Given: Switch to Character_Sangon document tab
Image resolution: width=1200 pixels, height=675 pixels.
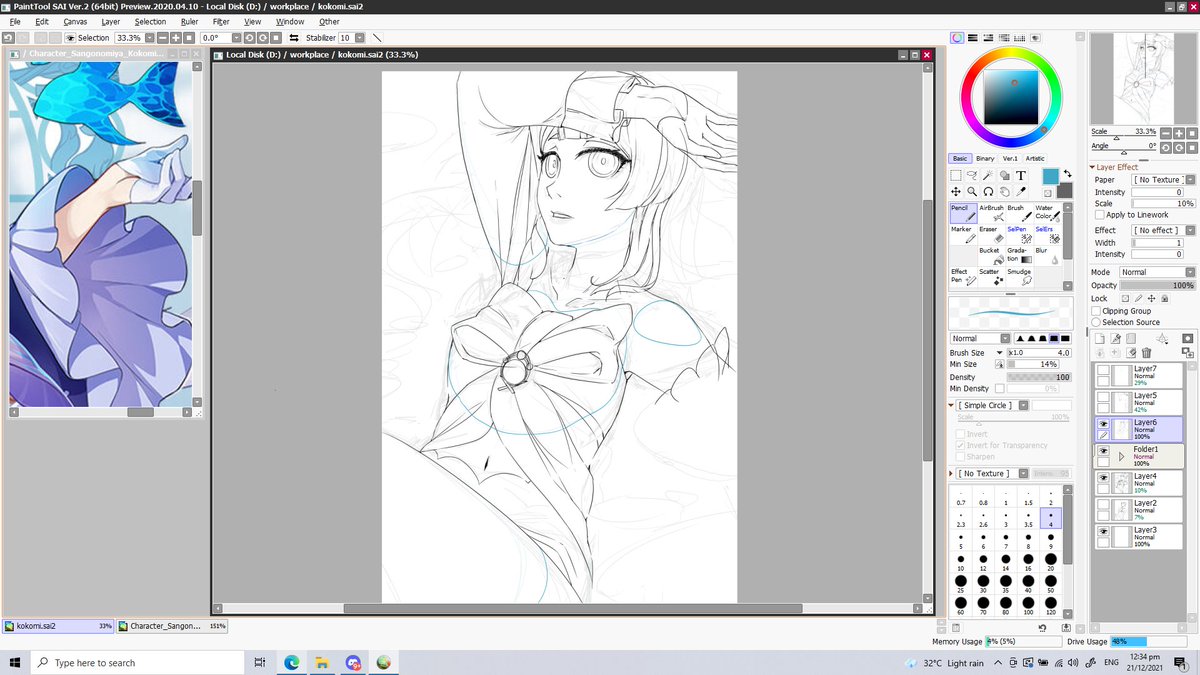Looking at the screenshot, I should pyautogui.click(x=174, y=626).
